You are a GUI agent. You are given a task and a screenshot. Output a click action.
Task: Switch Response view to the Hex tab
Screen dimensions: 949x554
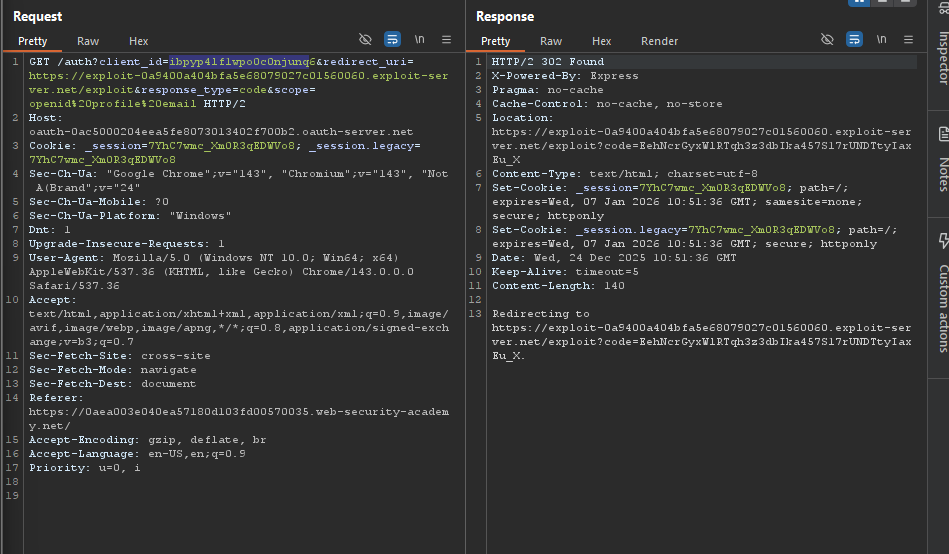pyautogui.click(x=602, y=41)
